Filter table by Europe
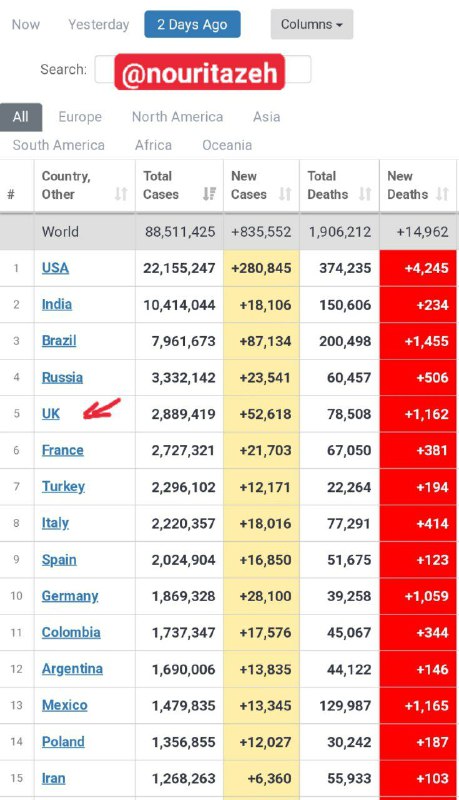459x800 pixels. click(x=80, y=117)
